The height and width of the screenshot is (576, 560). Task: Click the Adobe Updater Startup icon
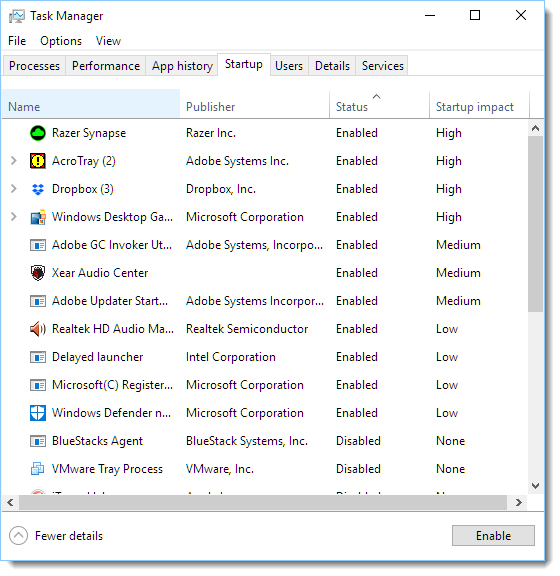(x=38, y=301)
